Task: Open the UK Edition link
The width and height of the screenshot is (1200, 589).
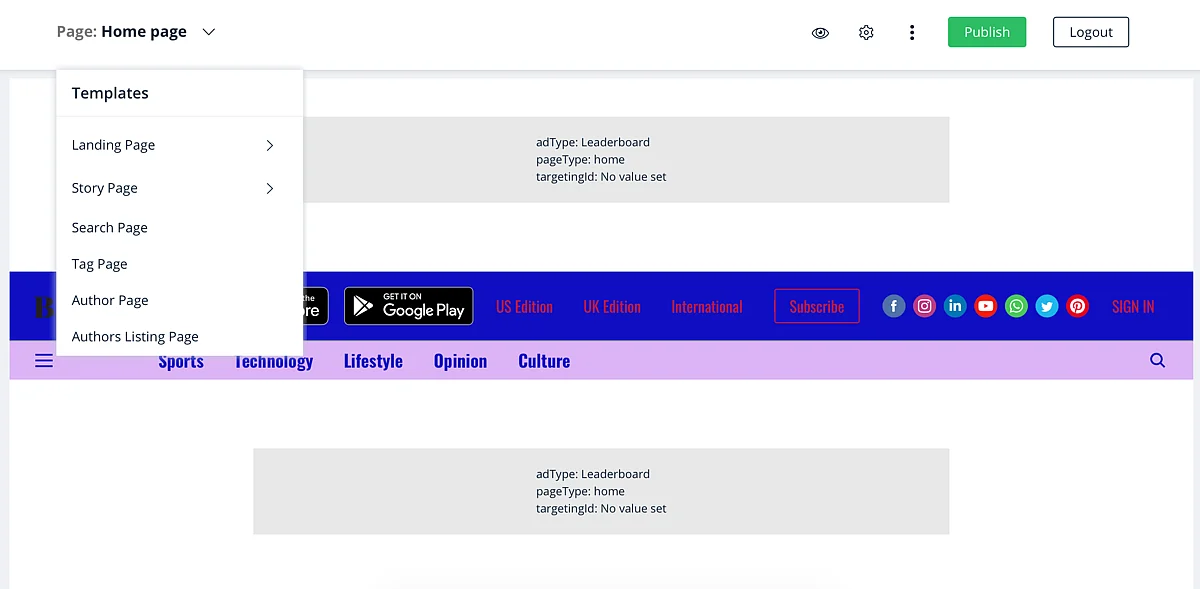Action: click(612, 307)
